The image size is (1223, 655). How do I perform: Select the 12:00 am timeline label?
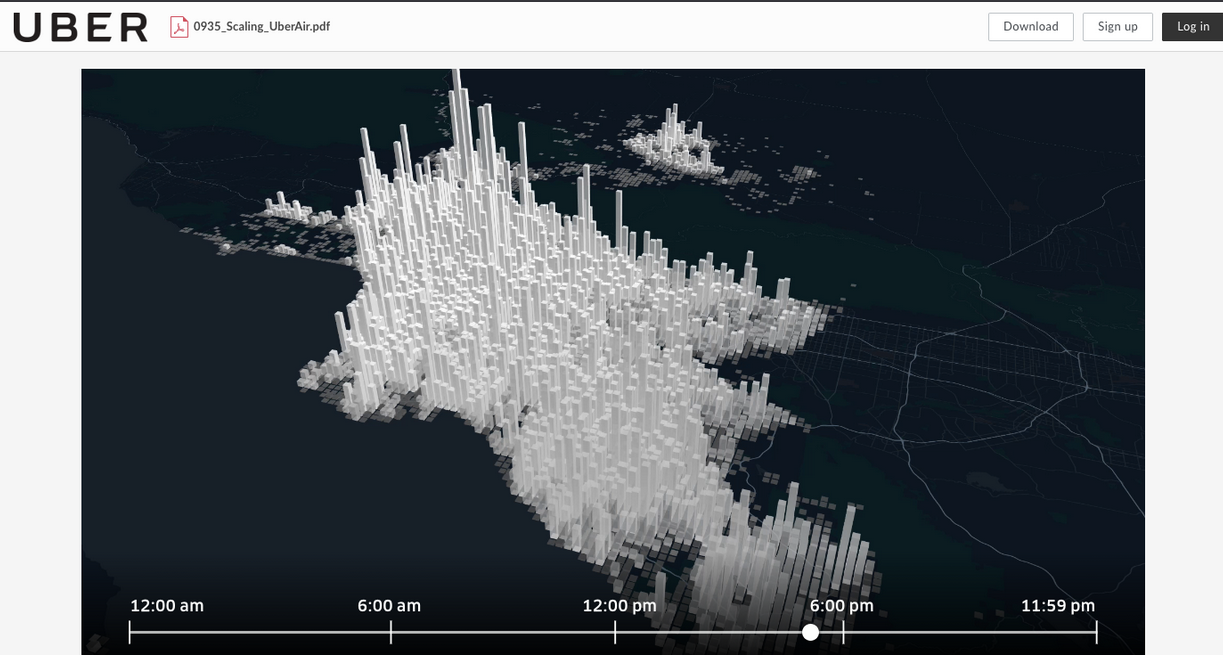tap(167, 606)
